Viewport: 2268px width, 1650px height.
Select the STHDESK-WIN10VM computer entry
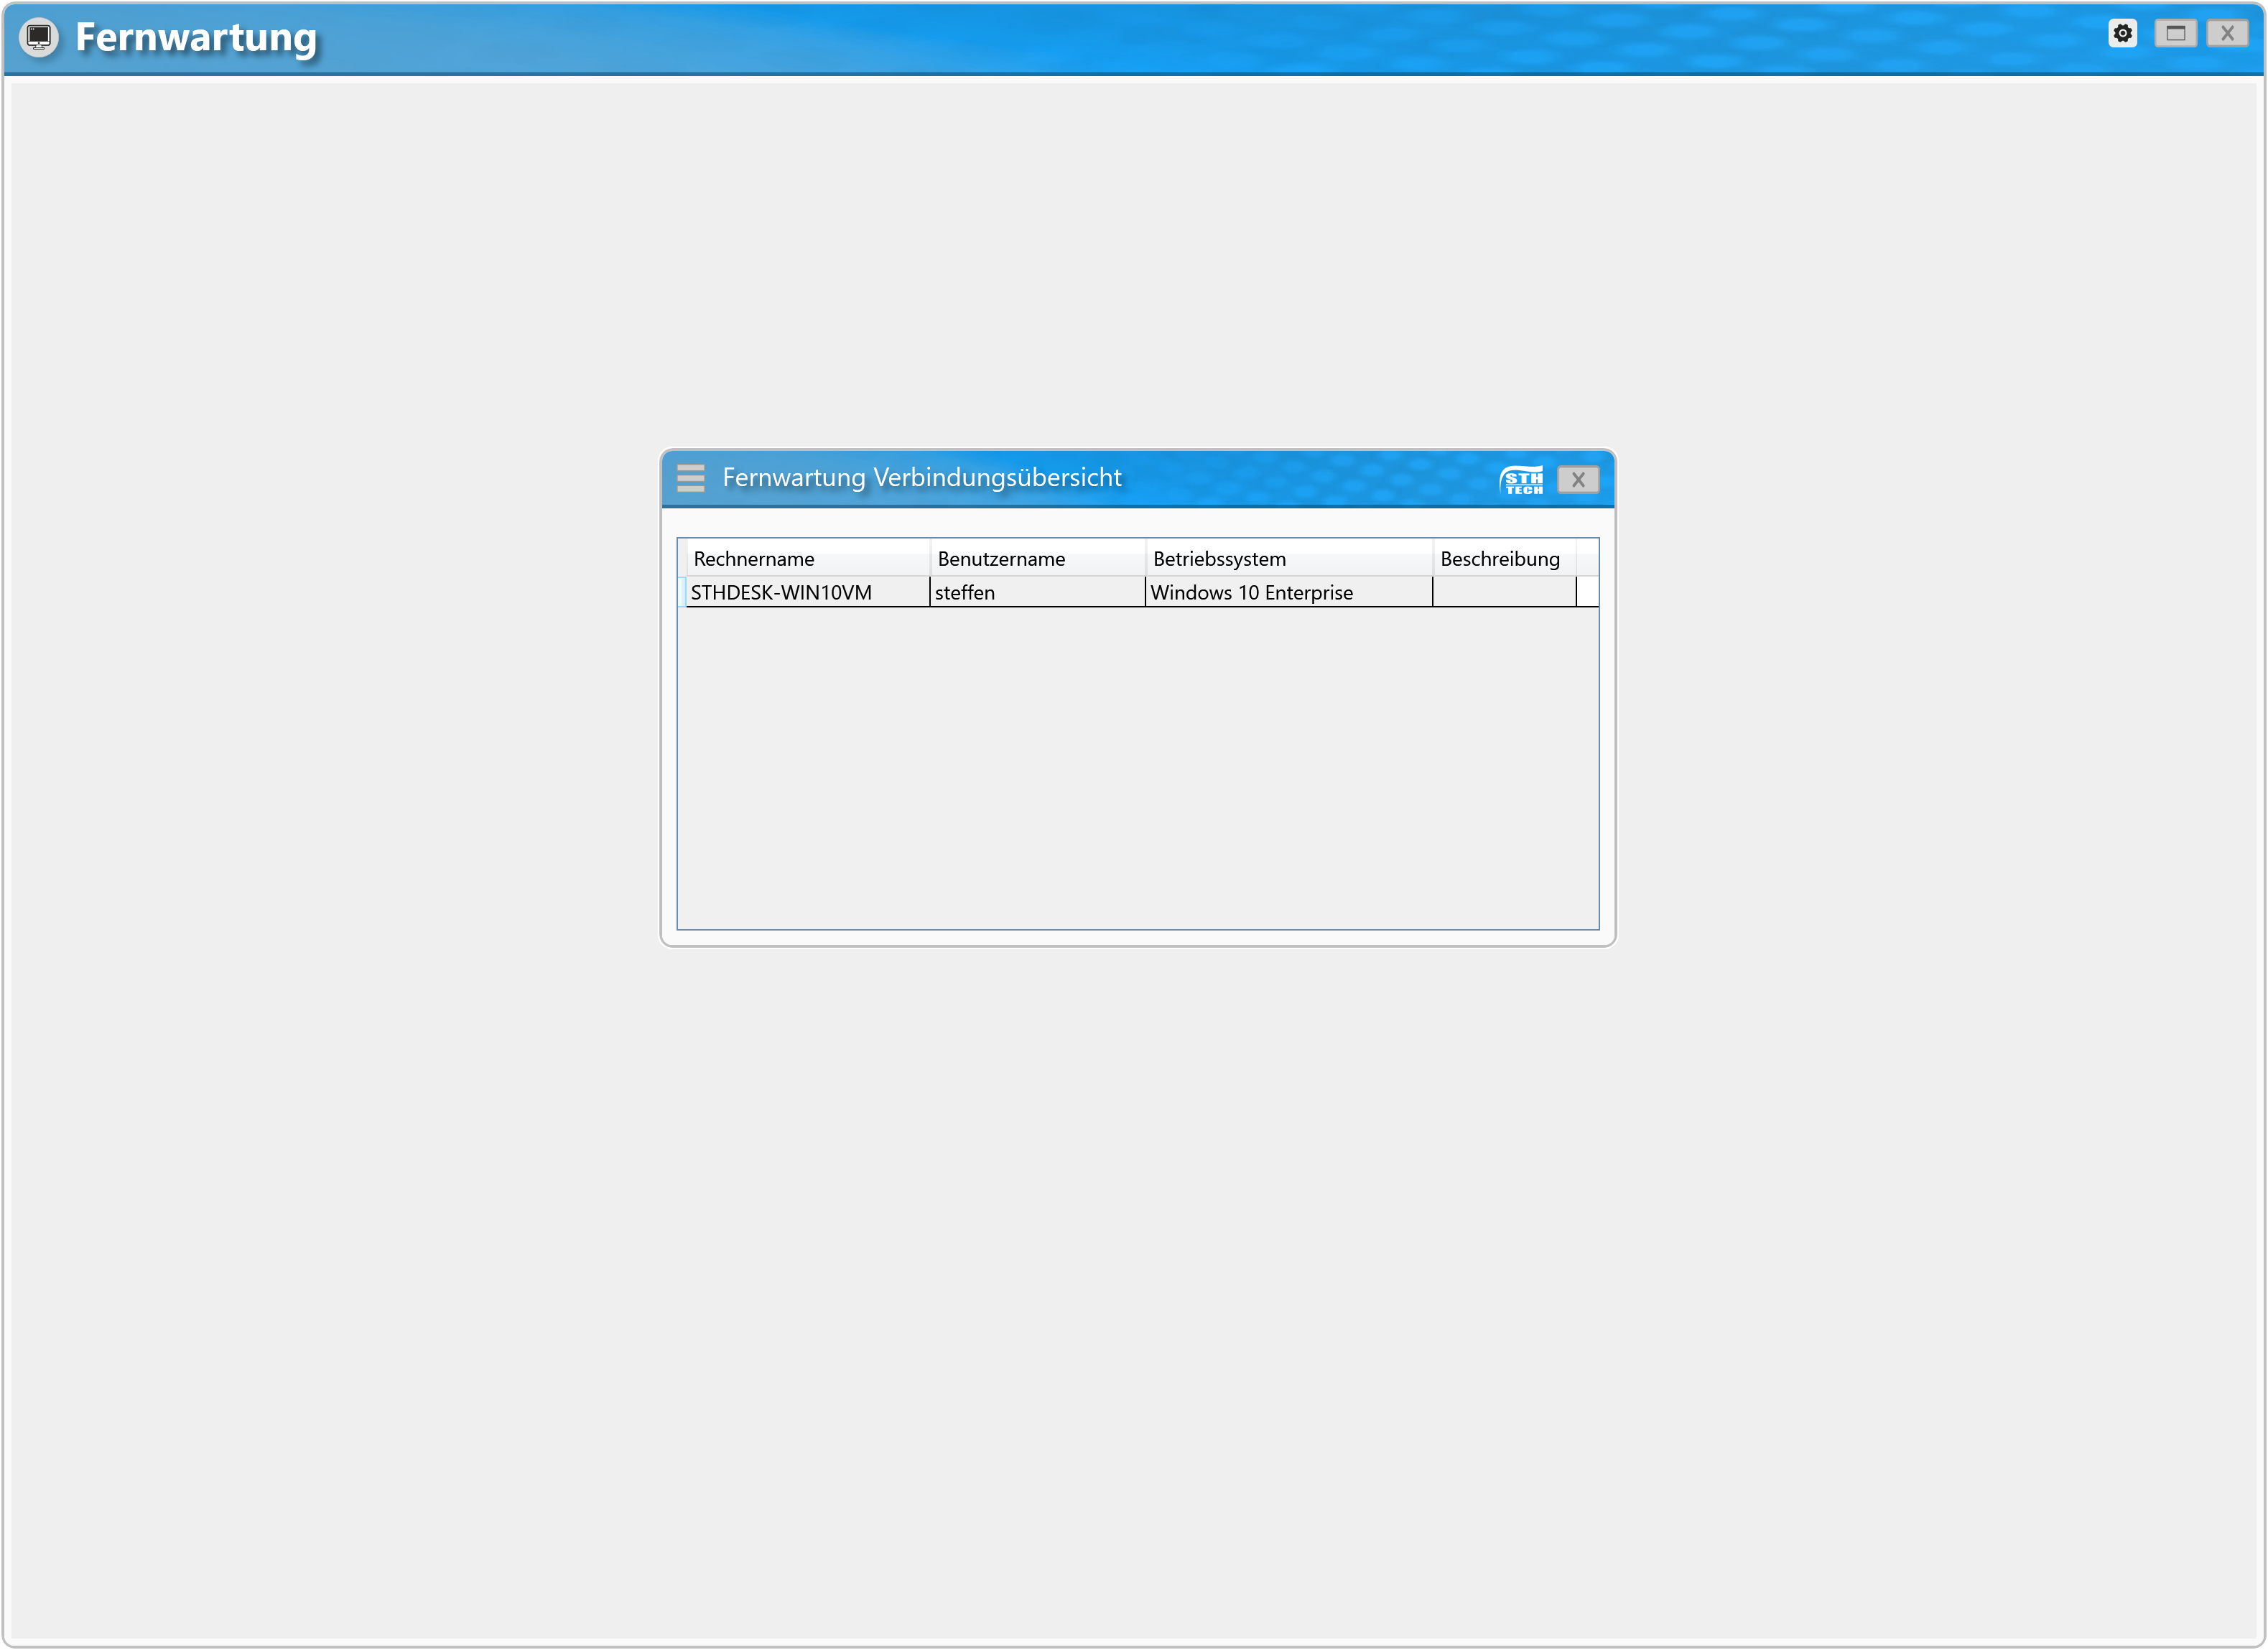[x=781, y=593]
